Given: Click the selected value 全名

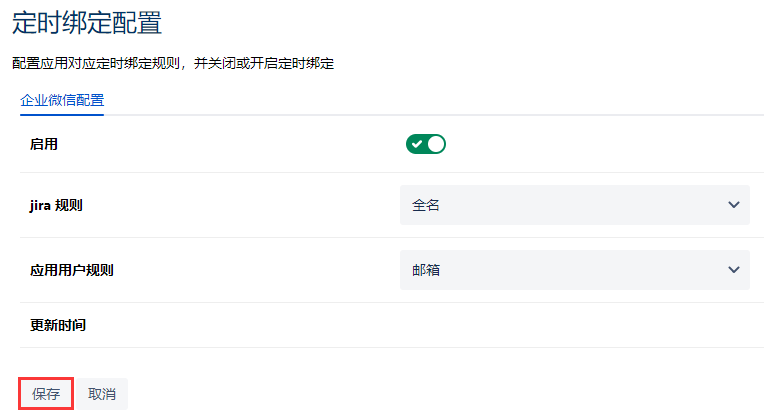Looking at the screenshot, I should tap(426, 205).
